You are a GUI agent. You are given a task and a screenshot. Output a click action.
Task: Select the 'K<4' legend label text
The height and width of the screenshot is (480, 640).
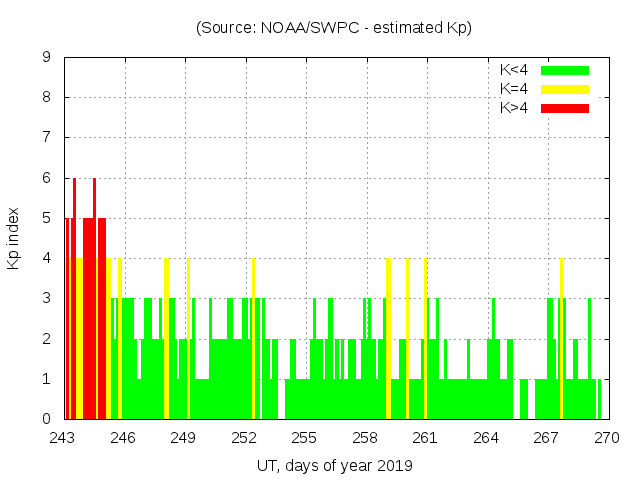coord(514,70)
